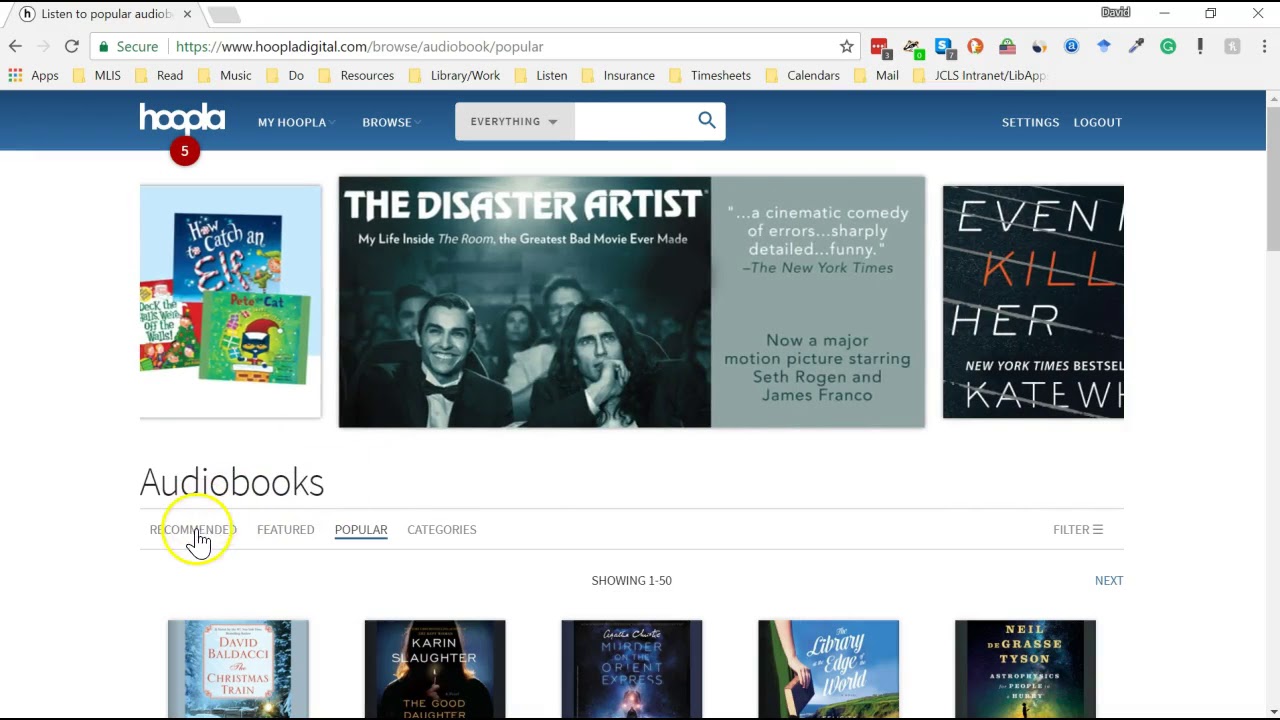Open the Calendars bookmark folder
1280x720 pixels.
click(x=802, y=75)
